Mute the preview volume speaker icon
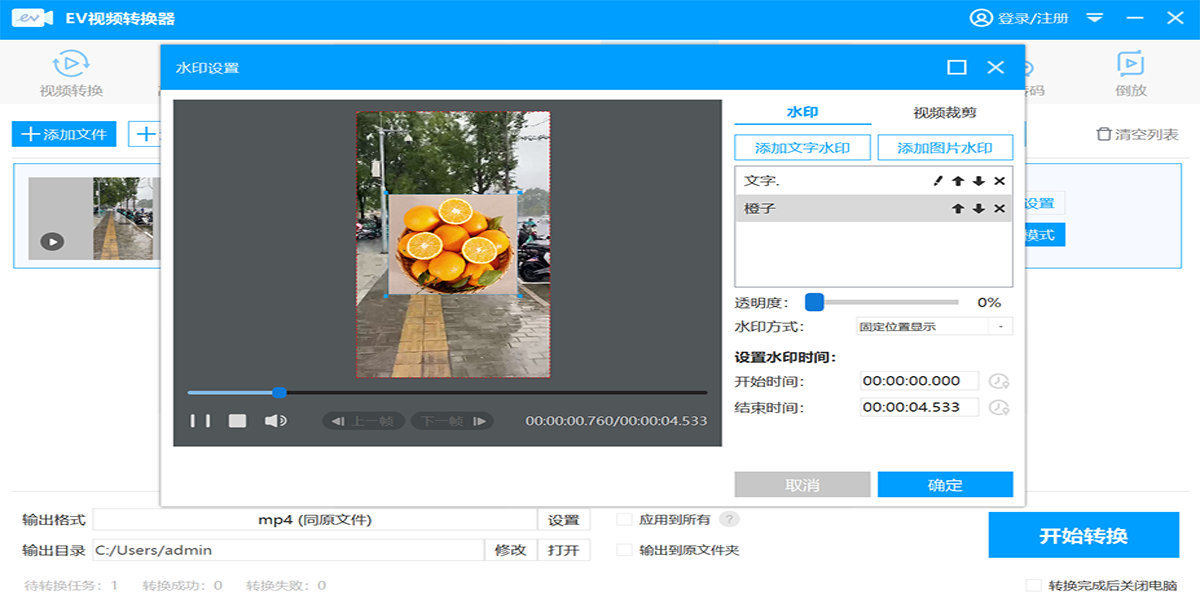The image size is (1200, 600). coord(275,421)
